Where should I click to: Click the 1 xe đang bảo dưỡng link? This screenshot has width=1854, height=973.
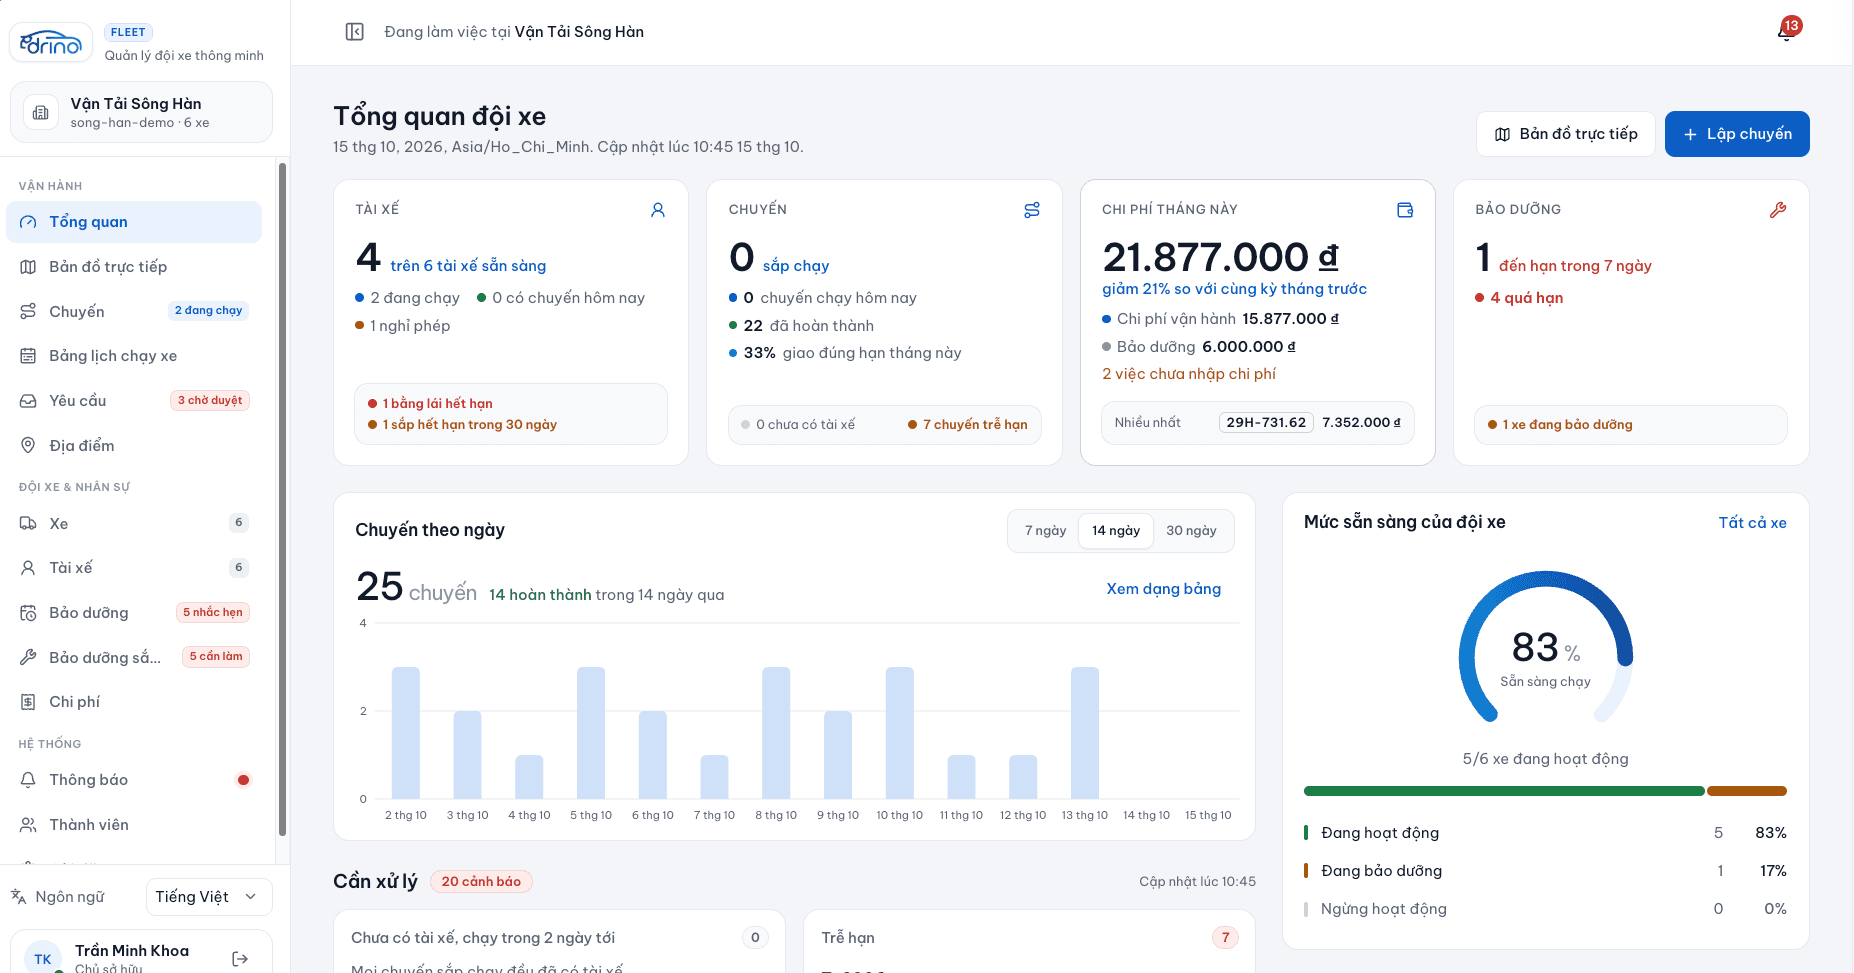pos(1560,424)
